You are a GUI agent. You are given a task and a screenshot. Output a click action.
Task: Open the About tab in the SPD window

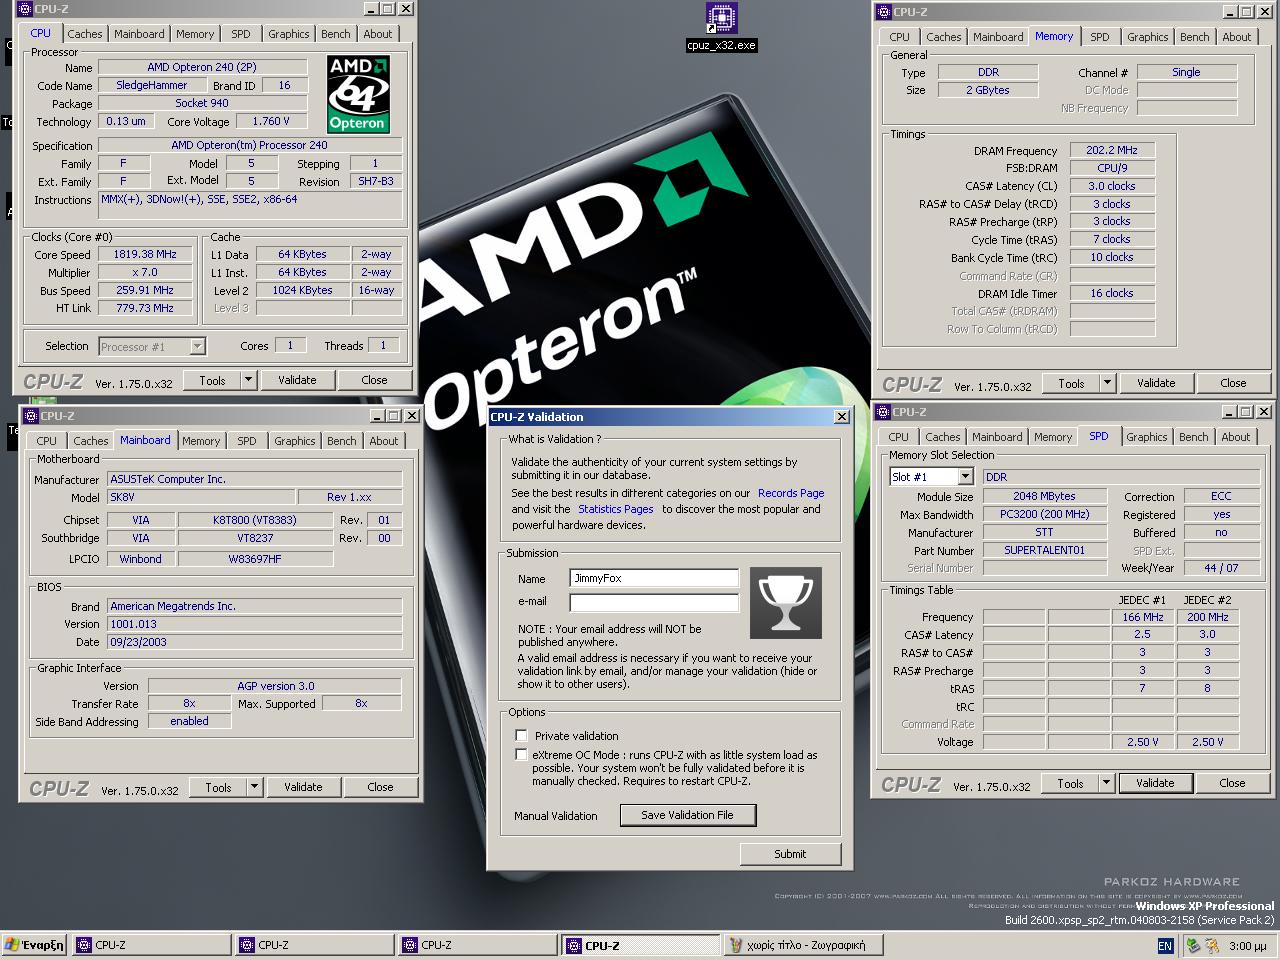(x=1236, y=437)
